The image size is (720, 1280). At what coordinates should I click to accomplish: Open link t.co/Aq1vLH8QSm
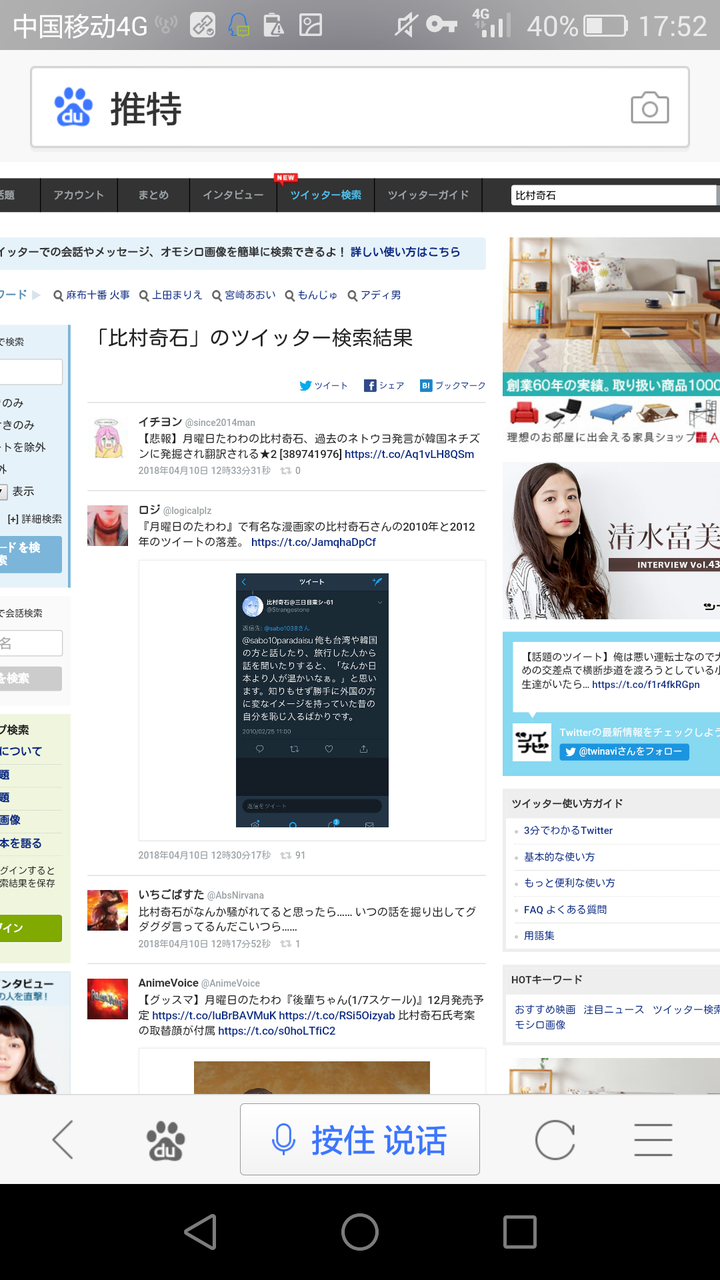(409, 454)
